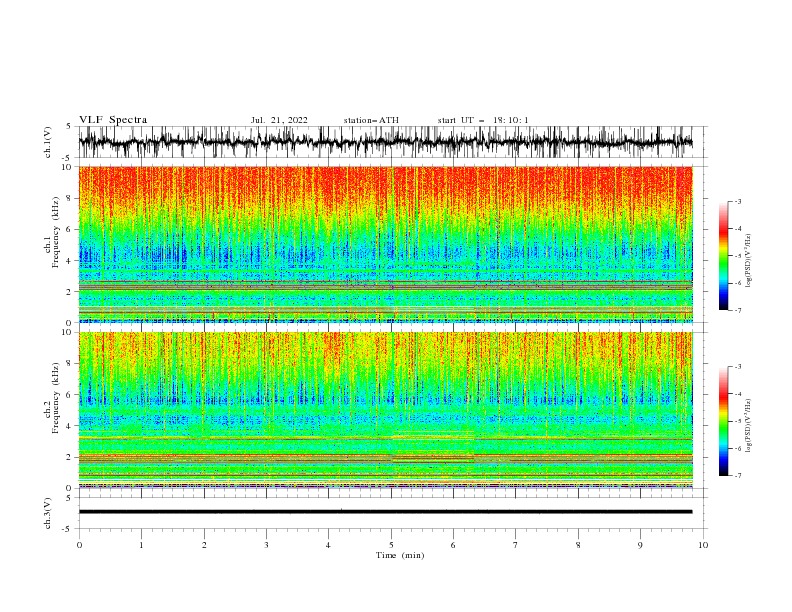Click time axis tick label "6"
792x612 pixels.
453,545
